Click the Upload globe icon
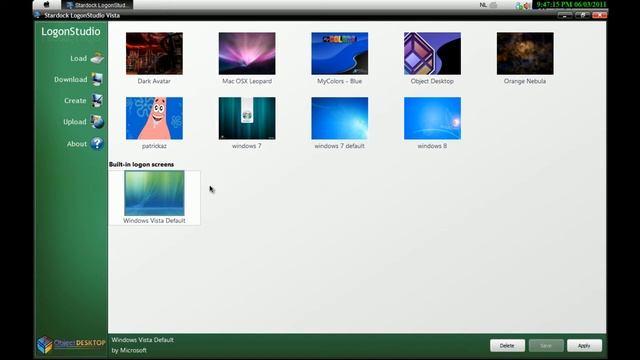 tap(97, 122)
